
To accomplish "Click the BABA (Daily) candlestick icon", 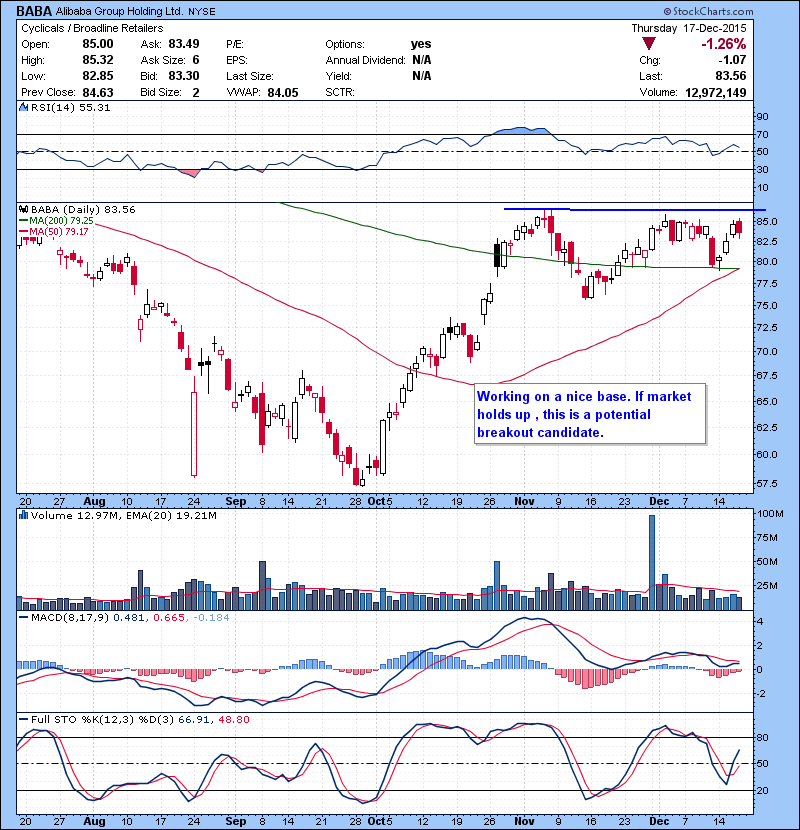I will (23, 209).
